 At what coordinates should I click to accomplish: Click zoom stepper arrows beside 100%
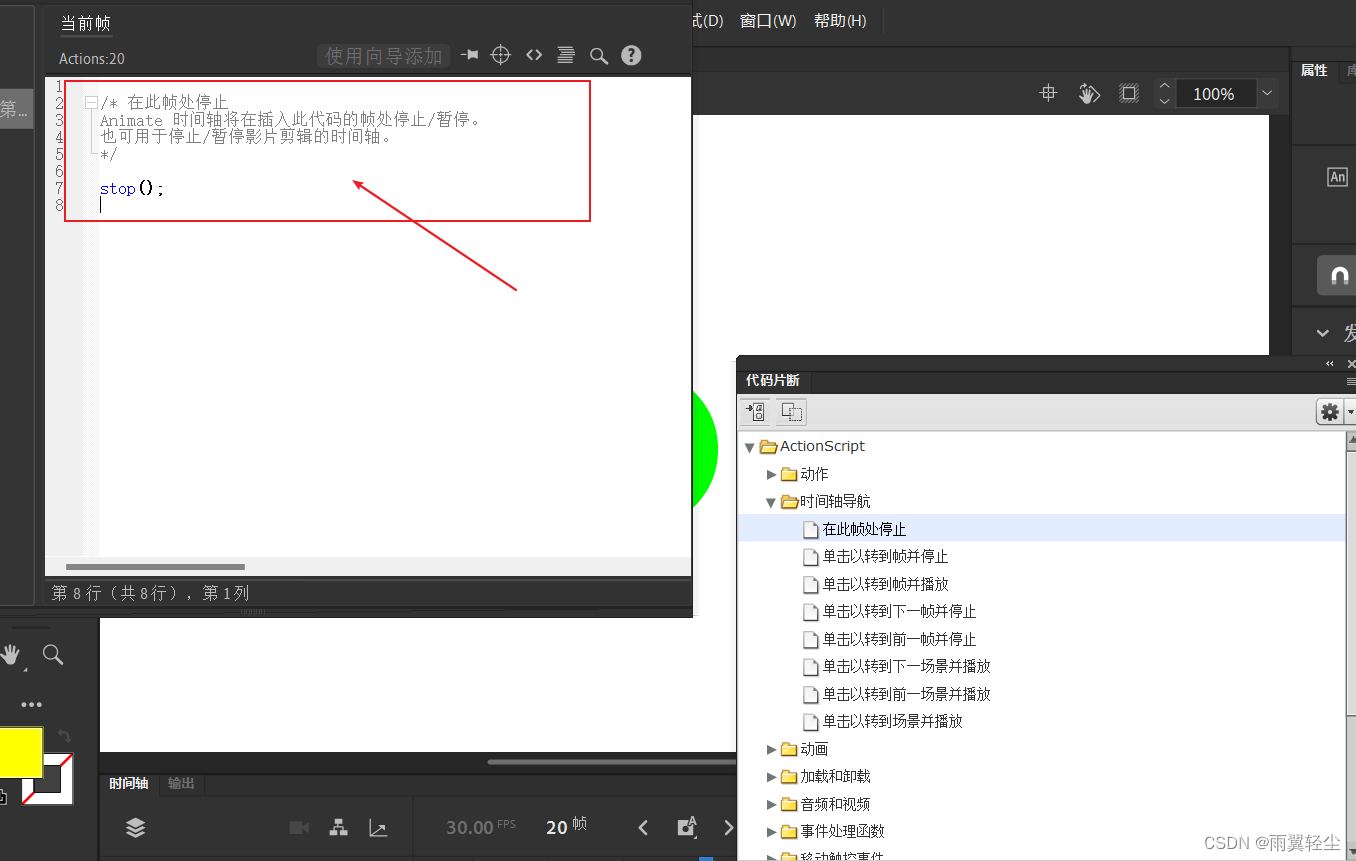tap(1164, 93)
